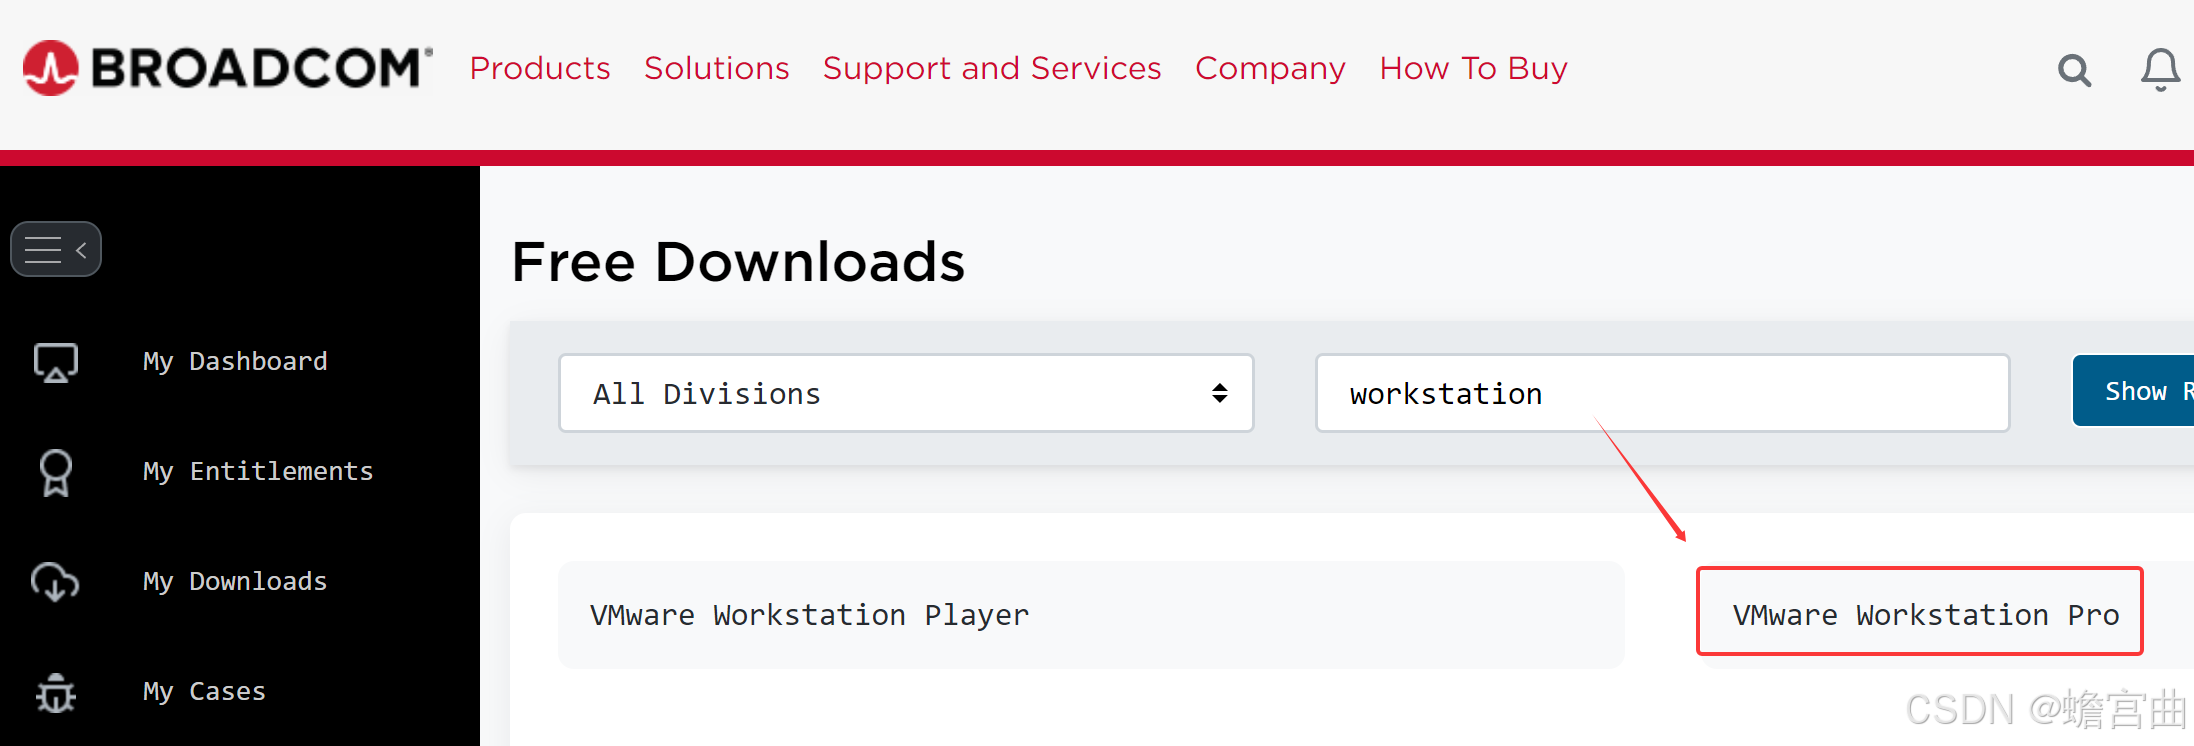The image size is (2194, 746).
Task: Open My Downloads in the sidebar
Action: click(x=235, y=581)
